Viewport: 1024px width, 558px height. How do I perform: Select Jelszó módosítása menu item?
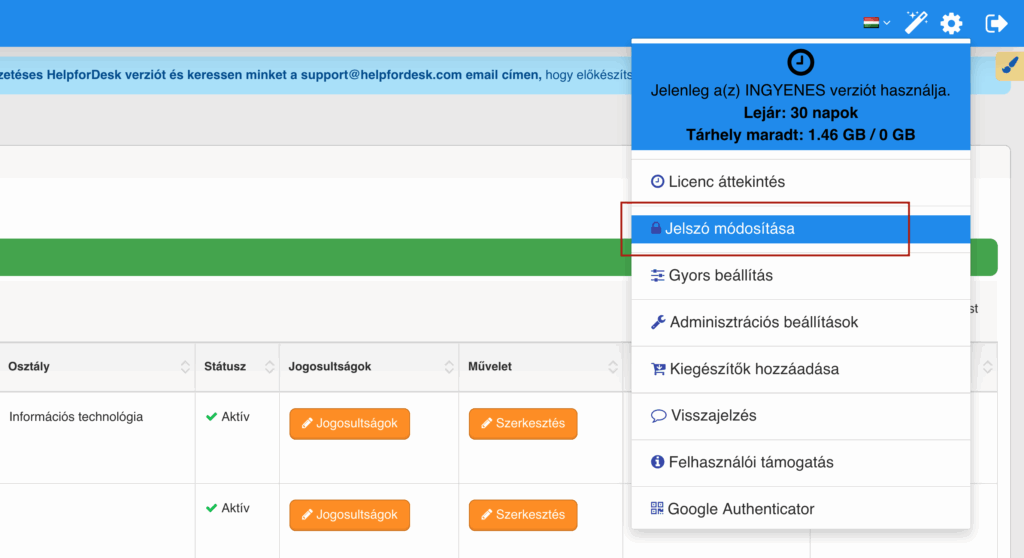pos(801,229)
